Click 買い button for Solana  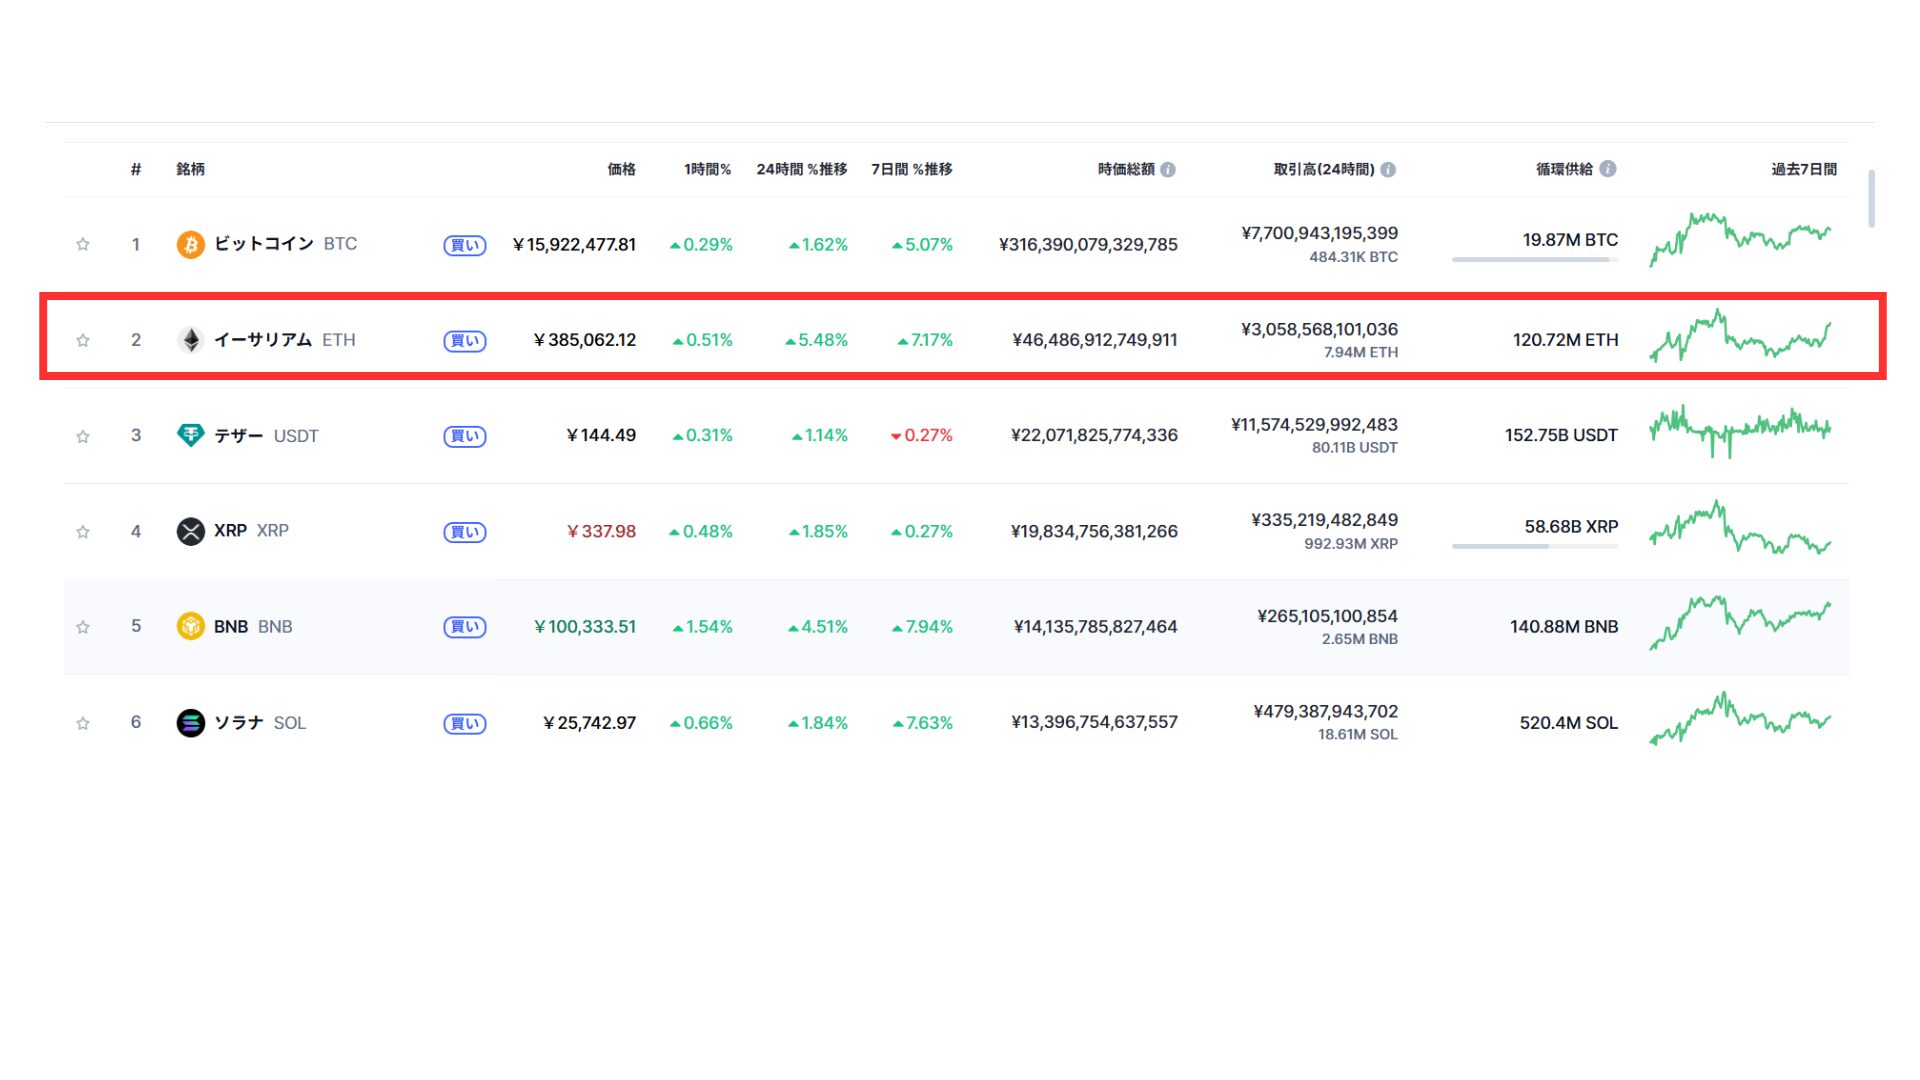(x=465, y=723)
